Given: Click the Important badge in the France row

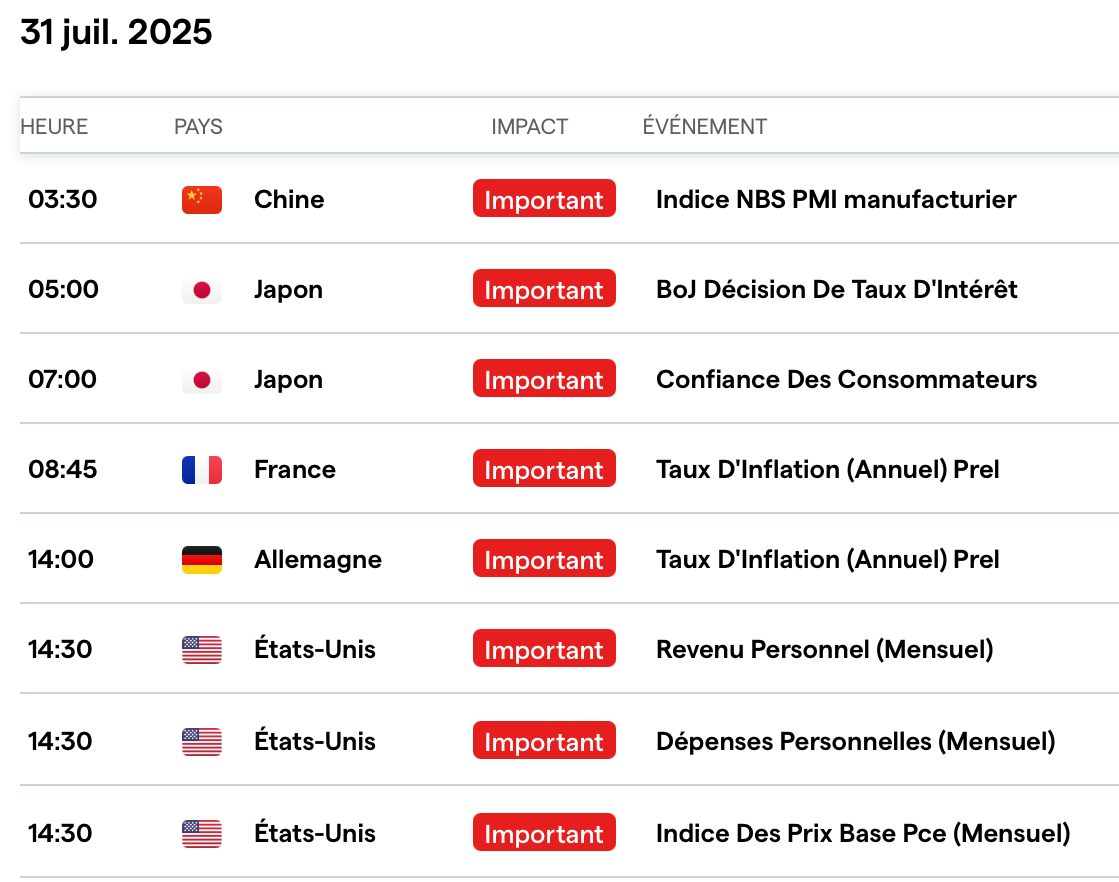Looking at the screenshot, I should [x=544, y=470].
